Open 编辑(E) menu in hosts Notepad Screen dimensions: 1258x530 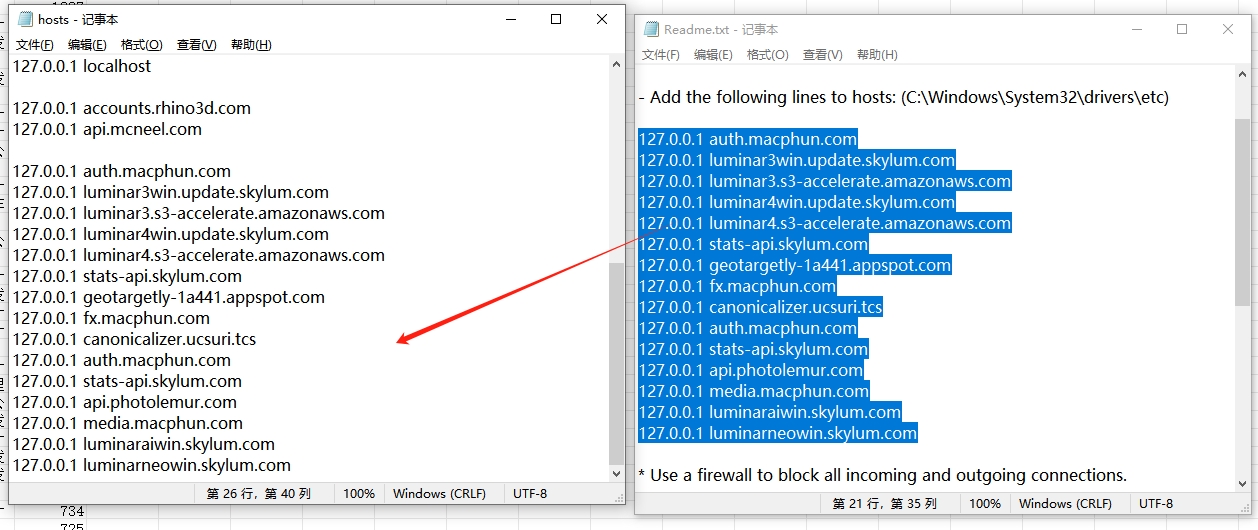[x=87, y=44]
